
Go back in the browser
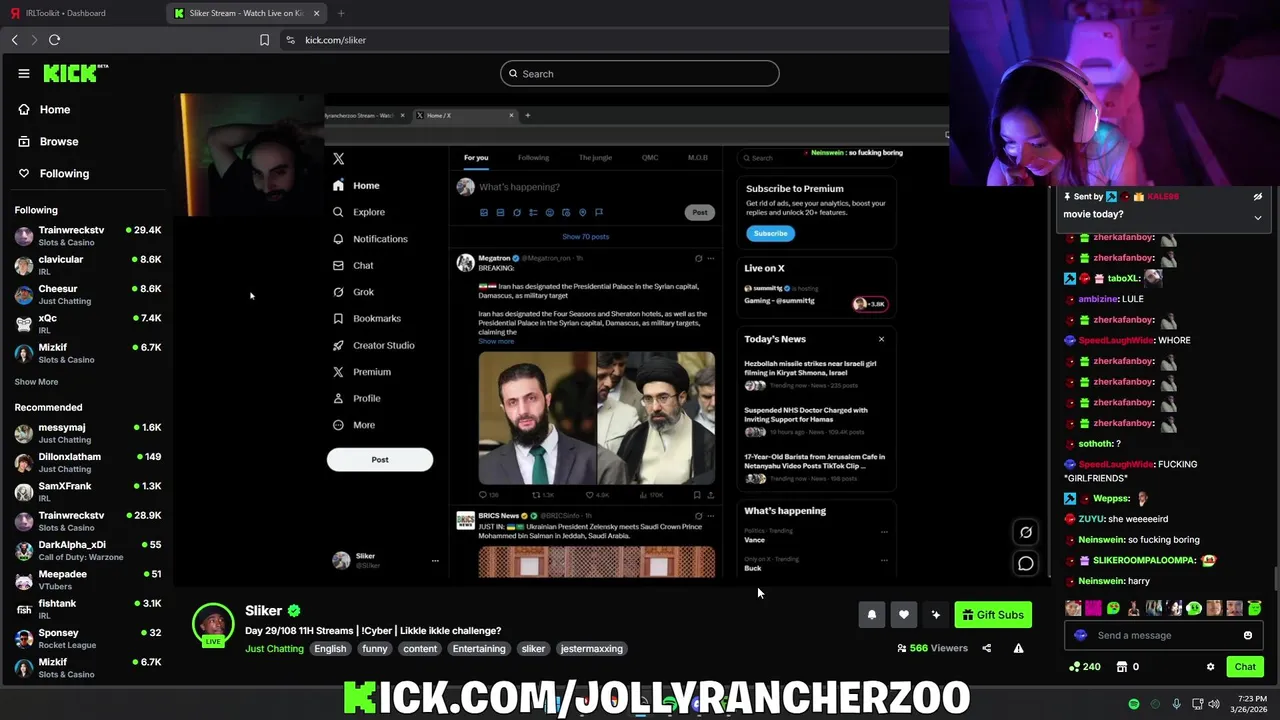click(14, 40)
